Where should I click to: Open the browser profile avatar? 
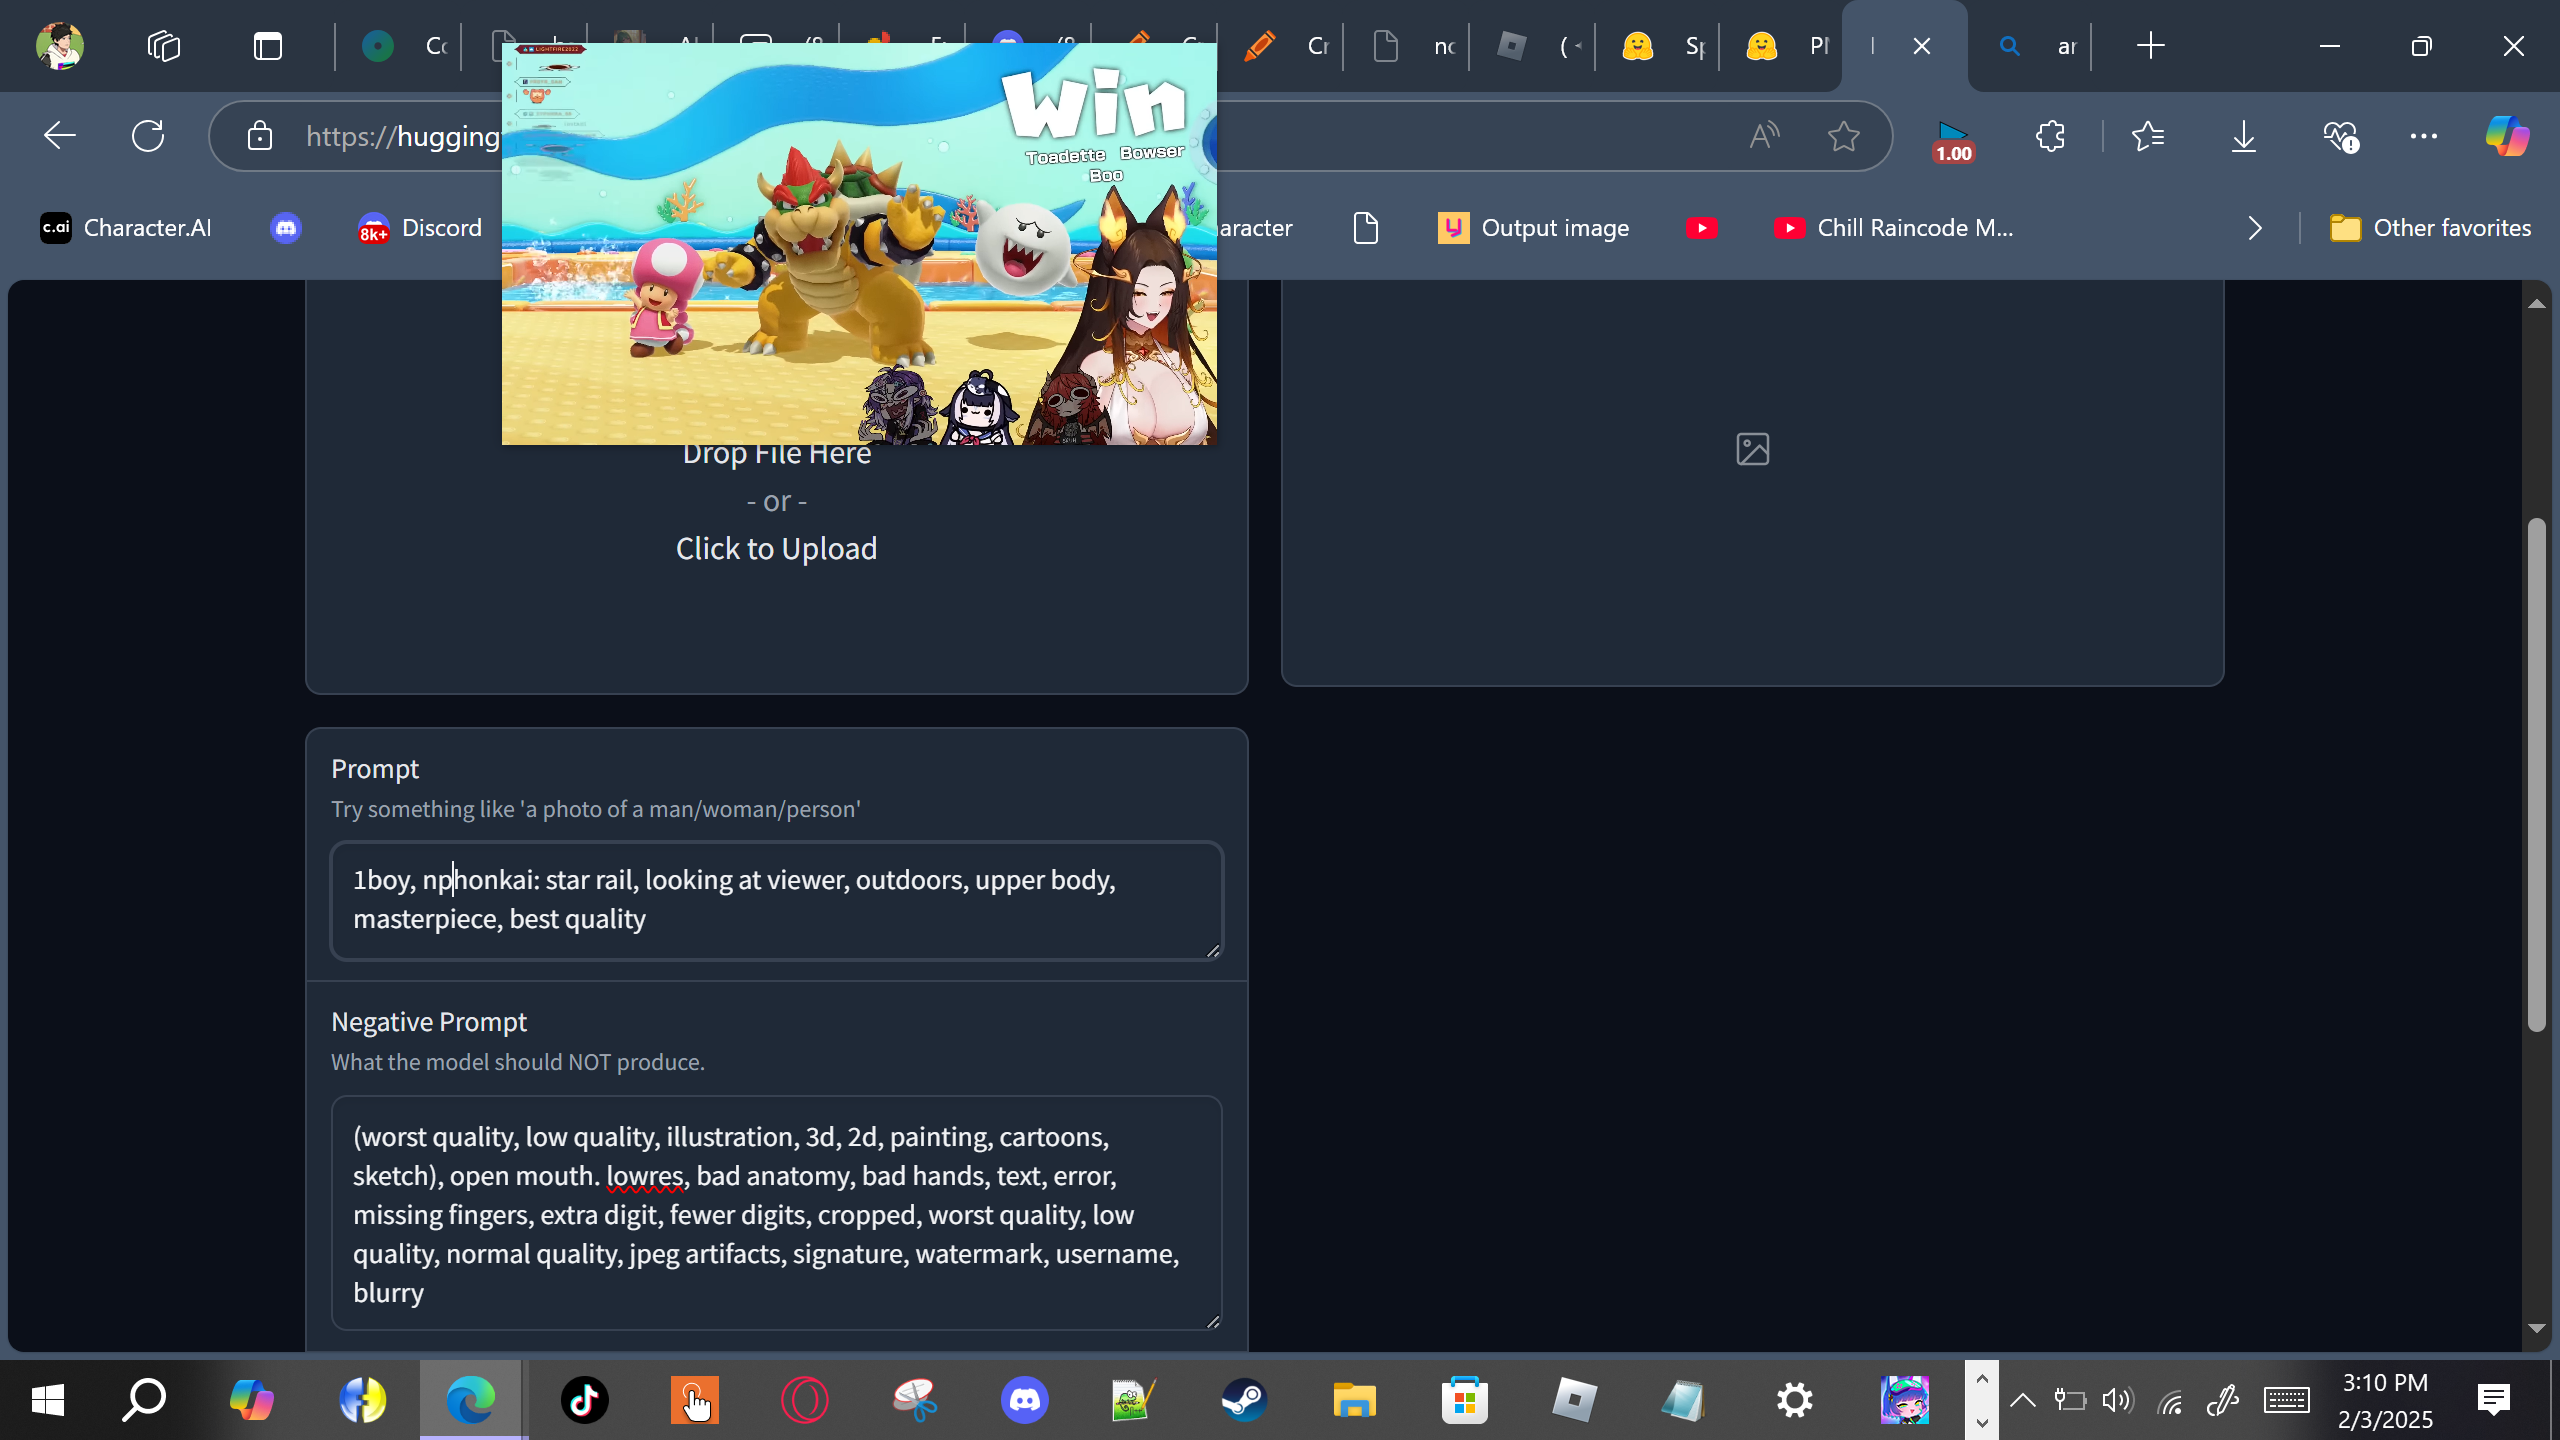60,46
